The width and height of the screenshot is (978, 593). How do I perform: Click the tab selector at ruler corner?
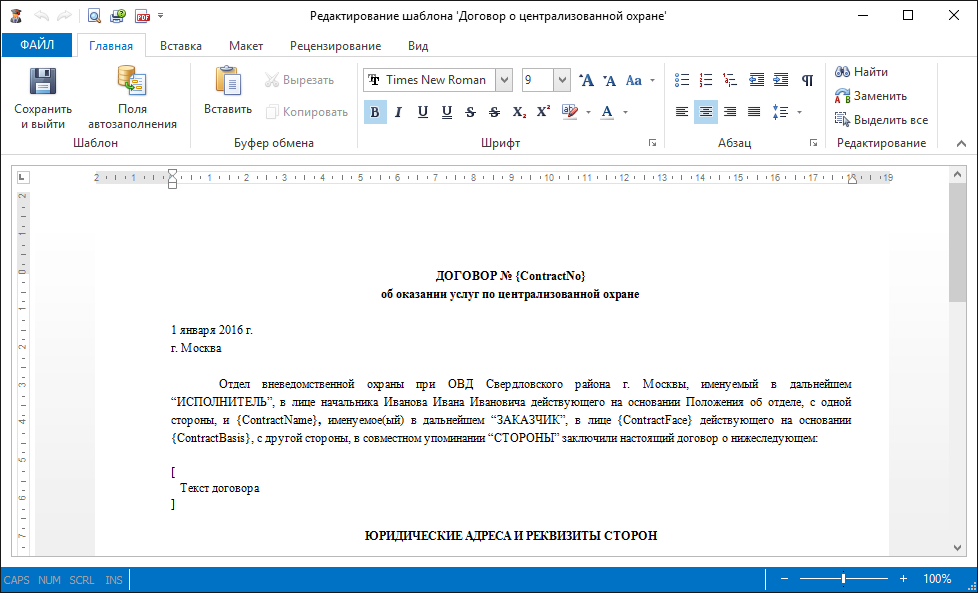point(22,178)
